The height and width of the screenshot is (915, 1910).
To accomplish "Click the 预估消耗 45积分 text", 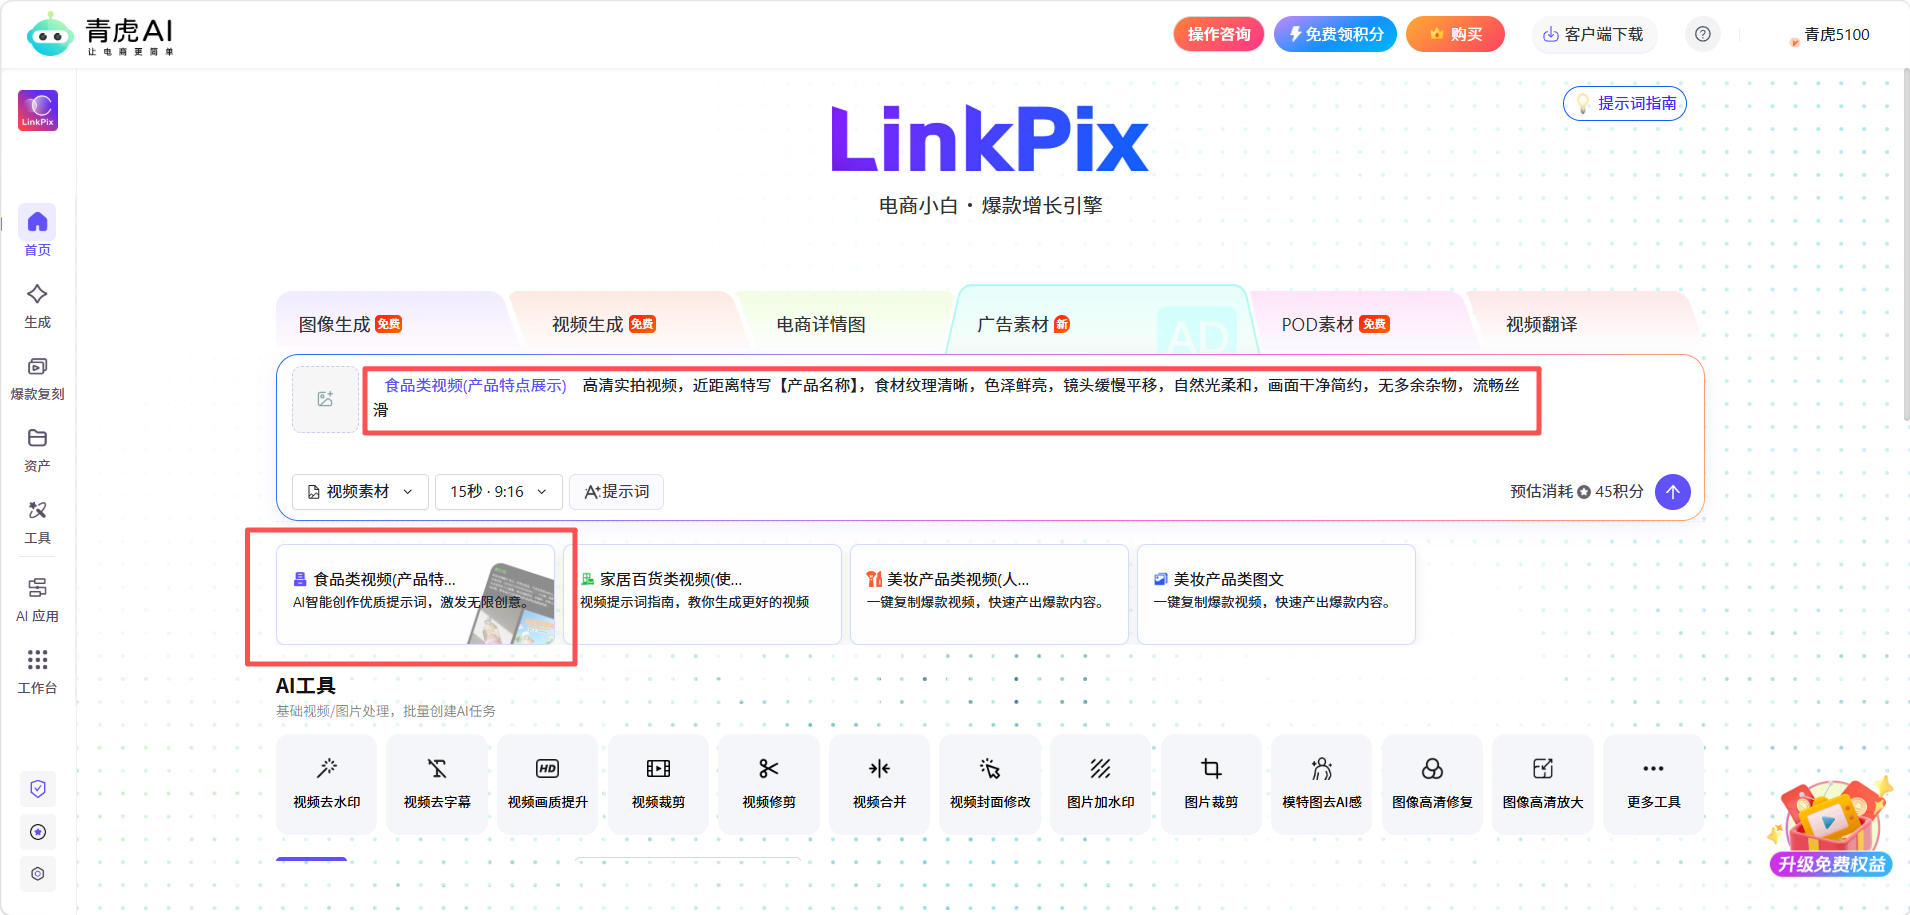I will tap(1577, 492).
